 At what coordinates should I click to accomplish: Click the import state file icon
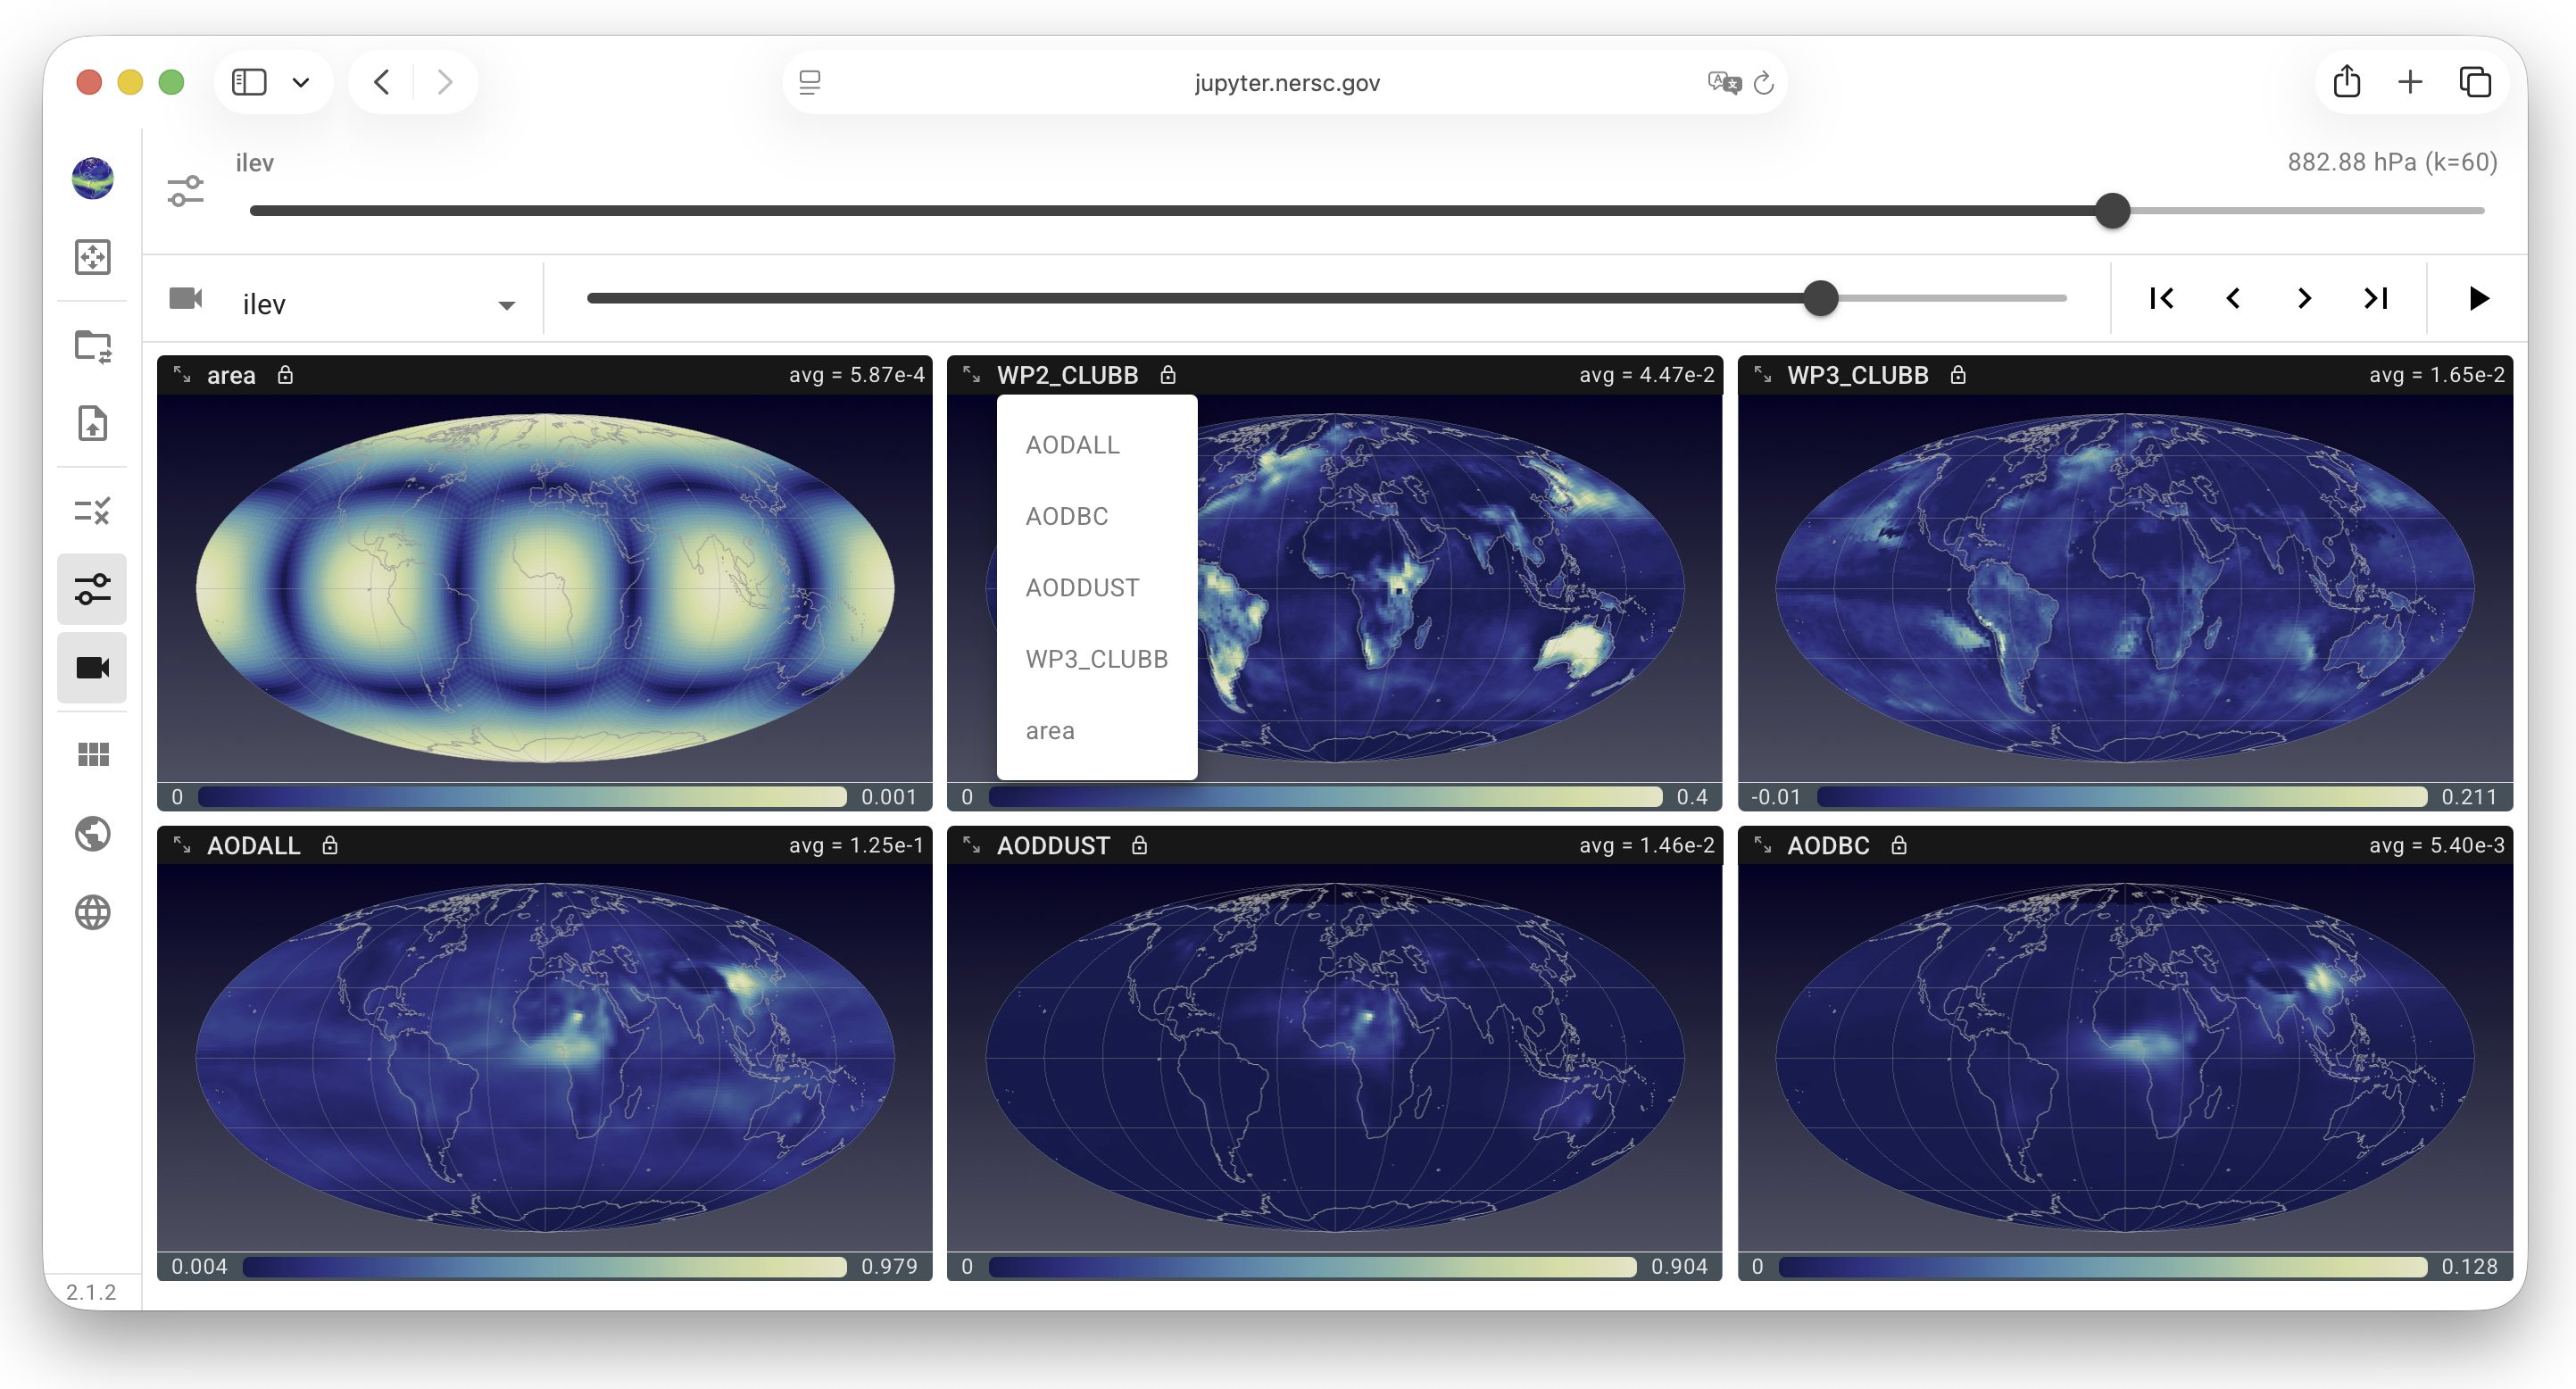(92, 423)
